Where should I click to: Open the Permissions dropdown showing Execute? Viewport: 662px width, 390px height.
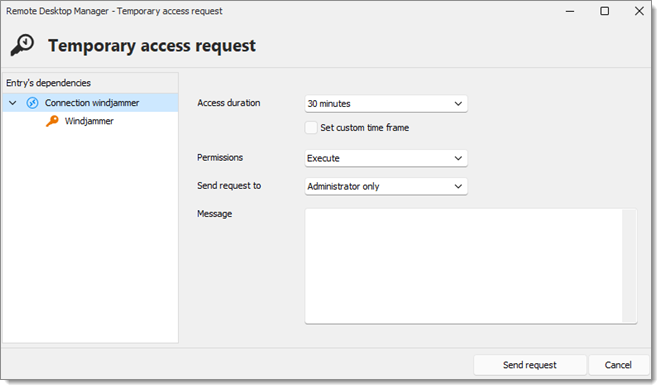click(386, 158)
